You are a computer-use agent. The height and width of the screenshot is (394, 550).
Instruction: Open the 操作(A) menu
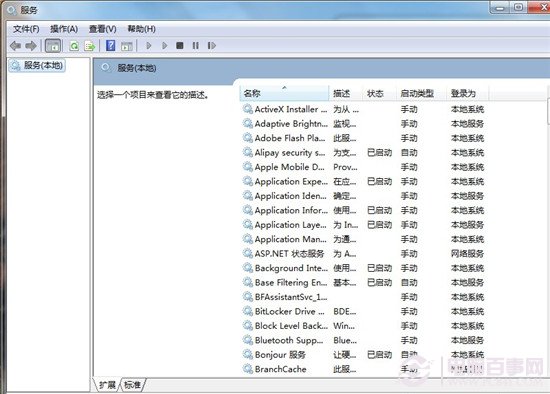click(64, 29)
